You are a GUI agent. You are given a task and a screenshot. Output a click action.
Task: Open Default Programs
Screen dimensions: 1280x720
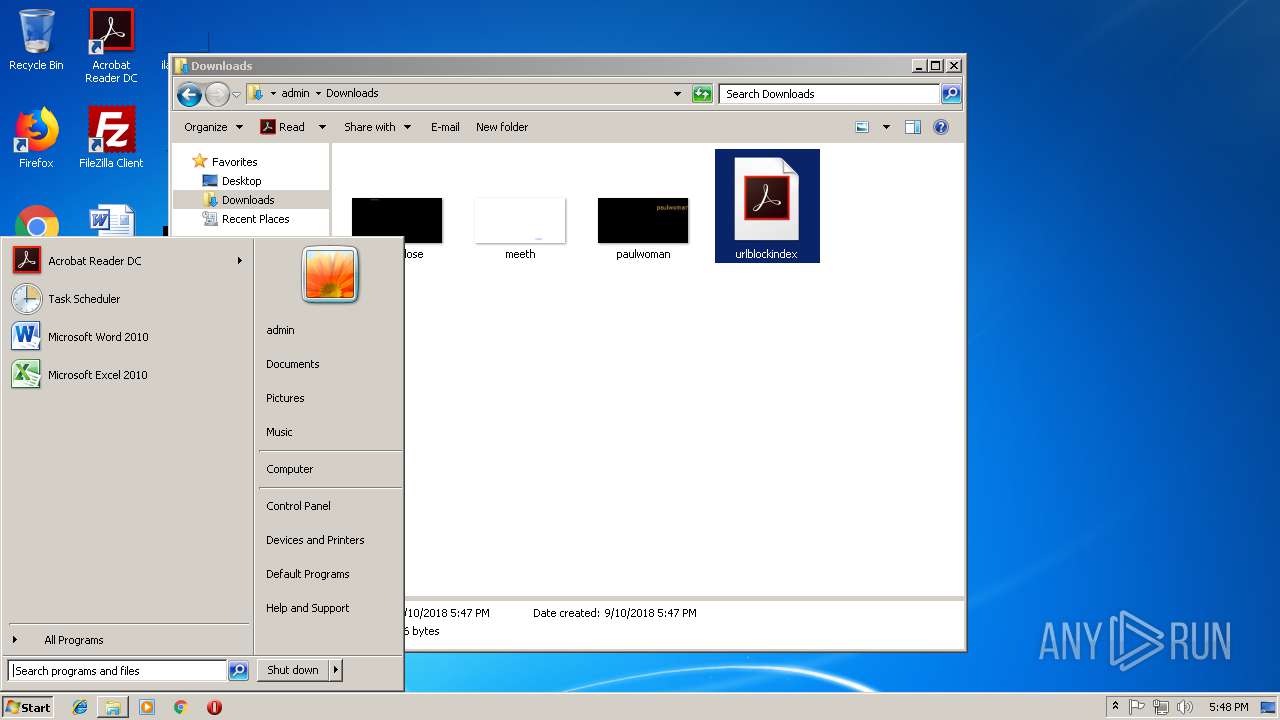pyautogui.click(x=307, y=574)
